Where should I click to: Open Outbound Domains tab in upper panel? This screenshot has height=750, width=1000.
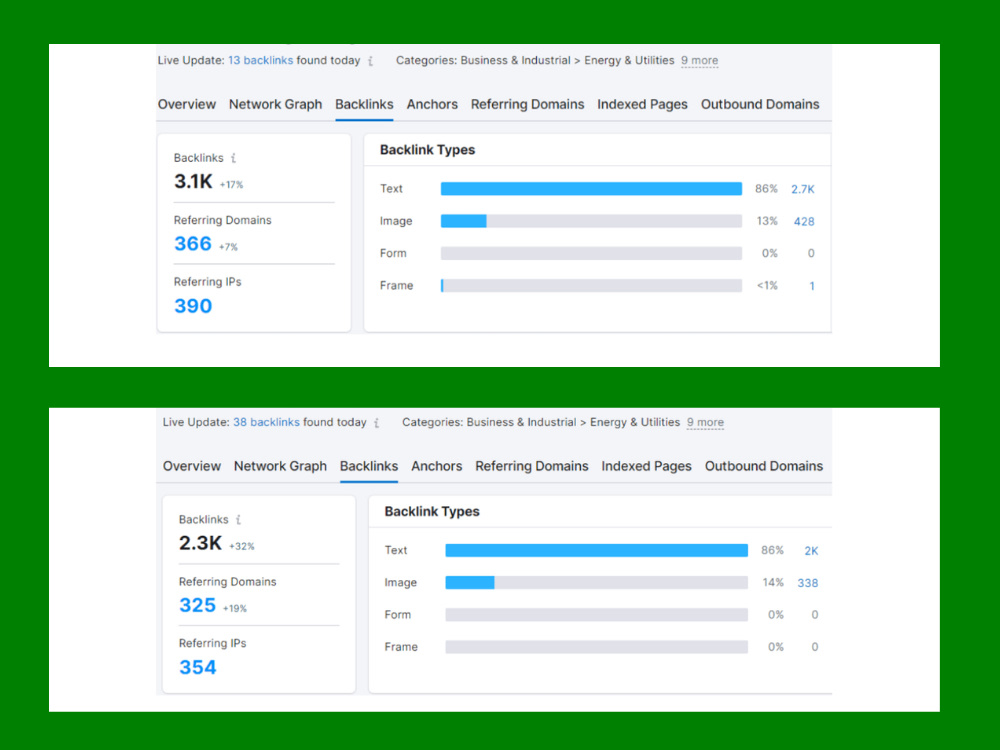[x=760, y=104]
